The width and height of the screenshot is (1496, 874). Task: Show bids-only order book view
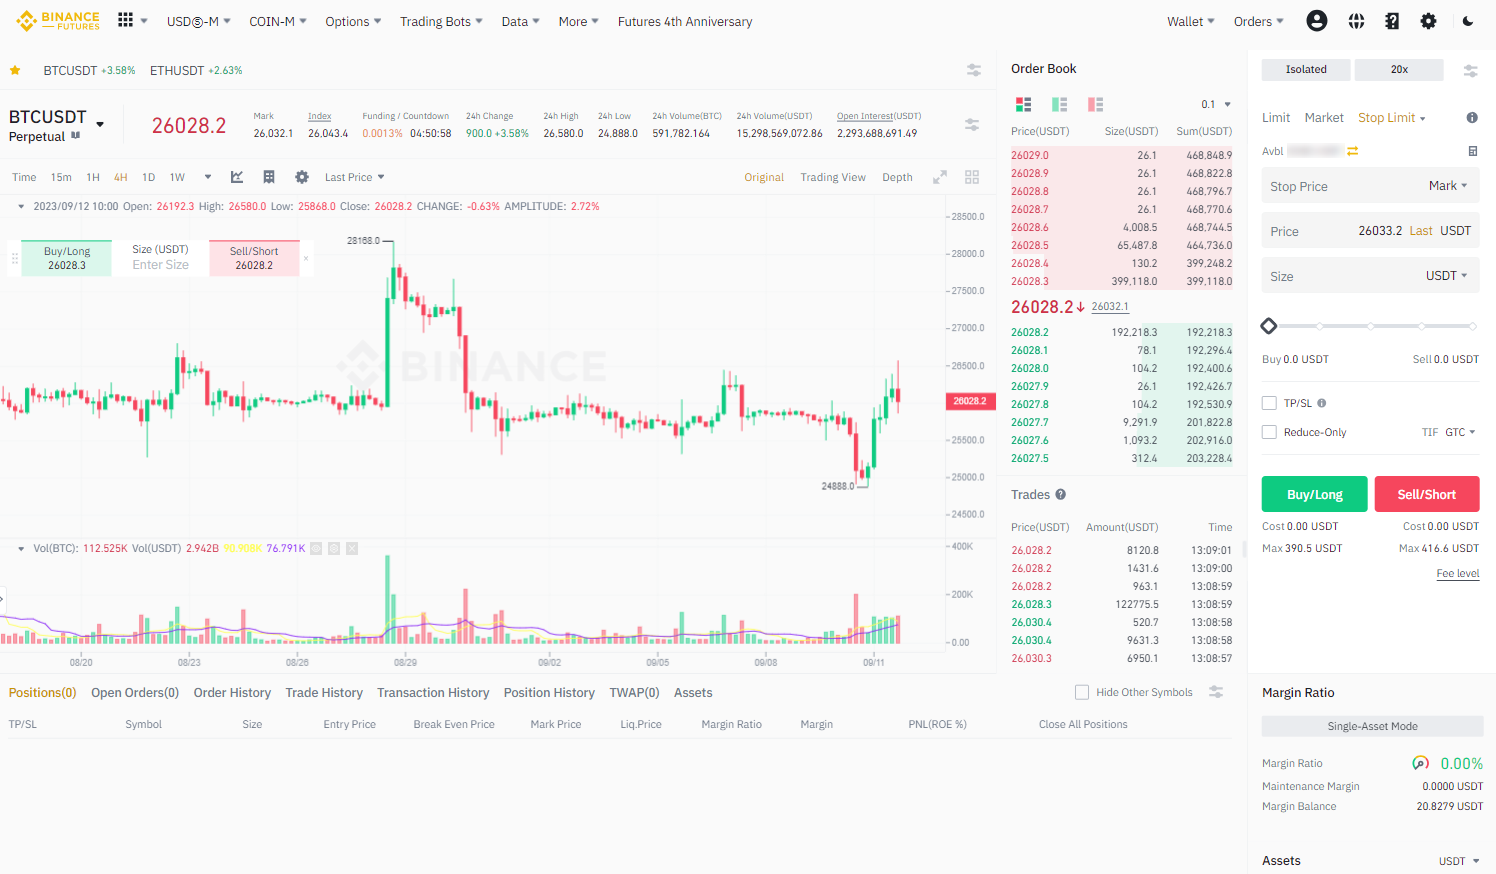[x=1059, y=104]
